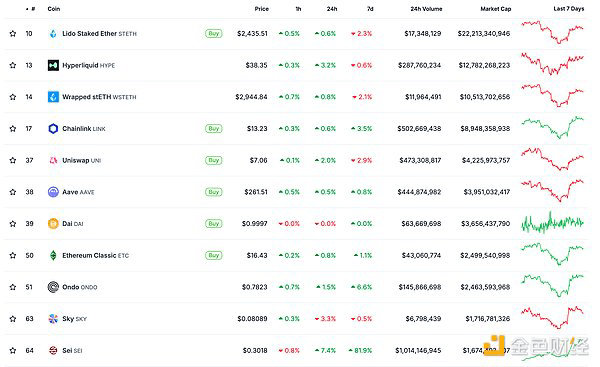Toggle favorite star for Sky row
600x367 pixels.
point(13,319)
